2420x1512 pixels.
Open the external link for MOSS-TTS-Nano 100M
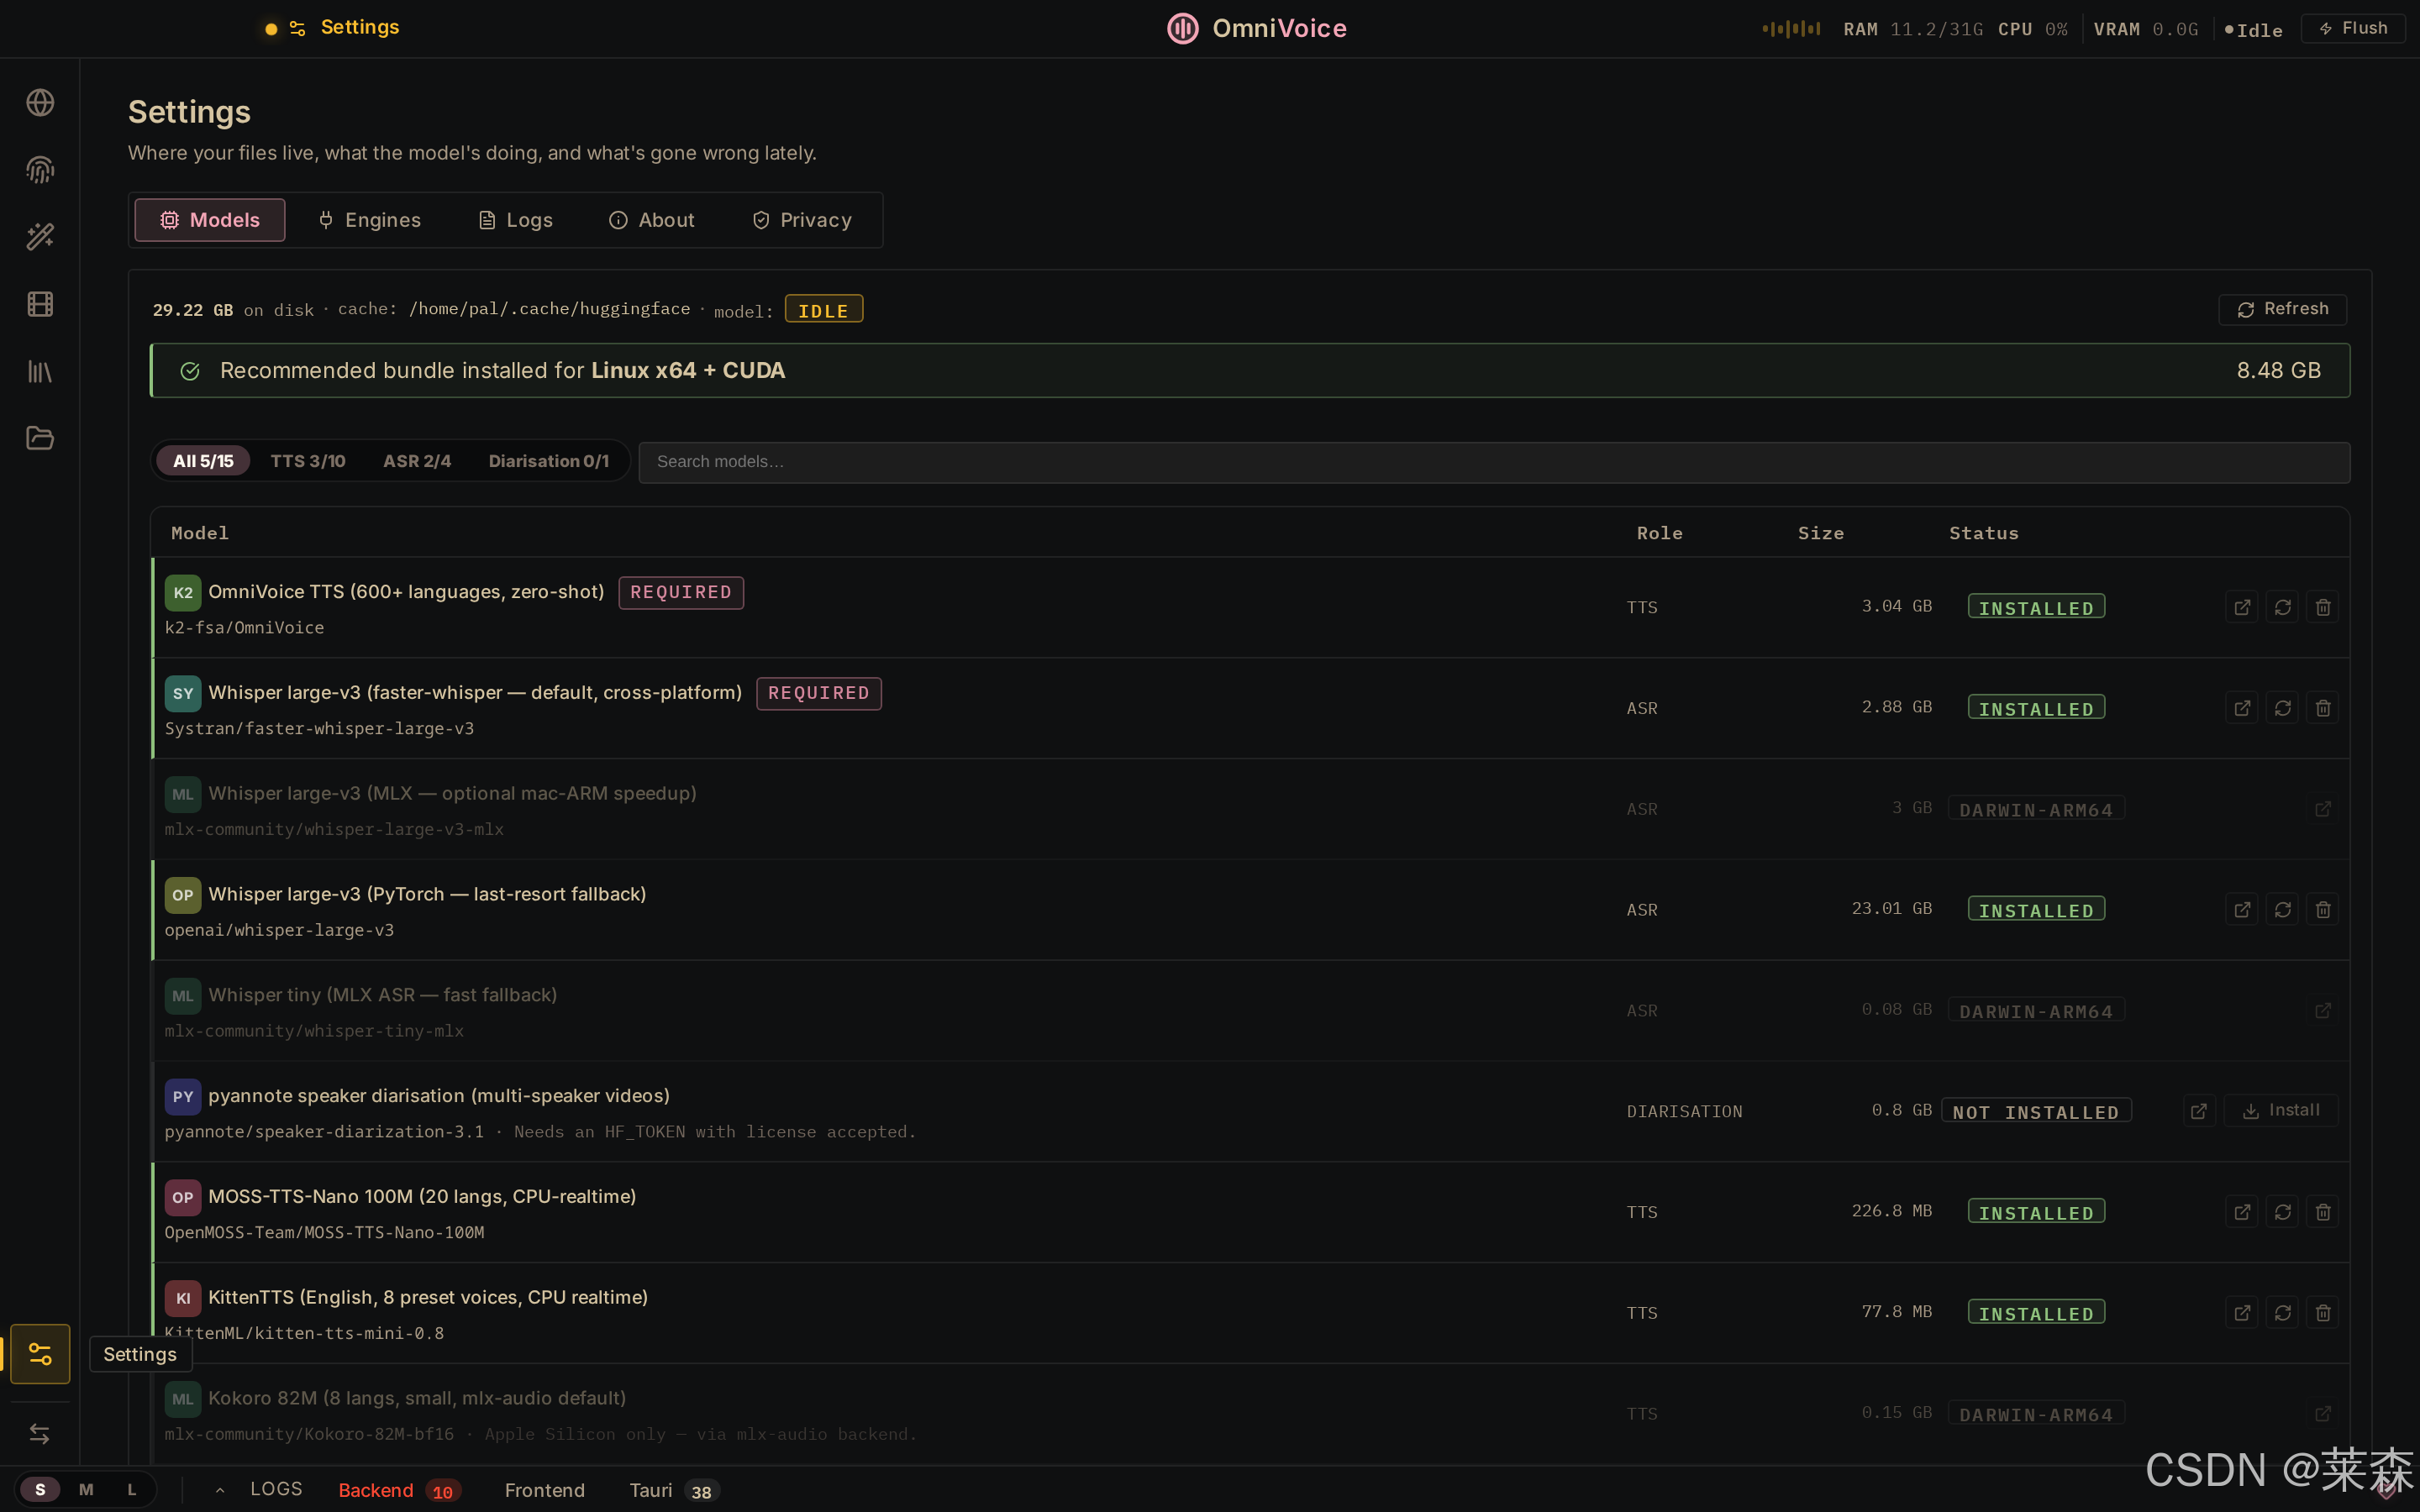click(2242, 1212)
